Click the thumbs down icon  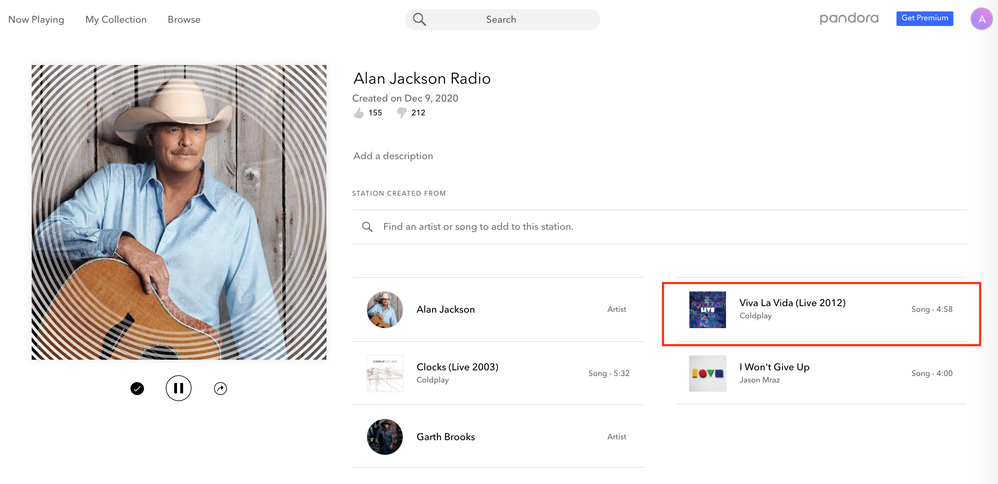[x=402, y=113]
